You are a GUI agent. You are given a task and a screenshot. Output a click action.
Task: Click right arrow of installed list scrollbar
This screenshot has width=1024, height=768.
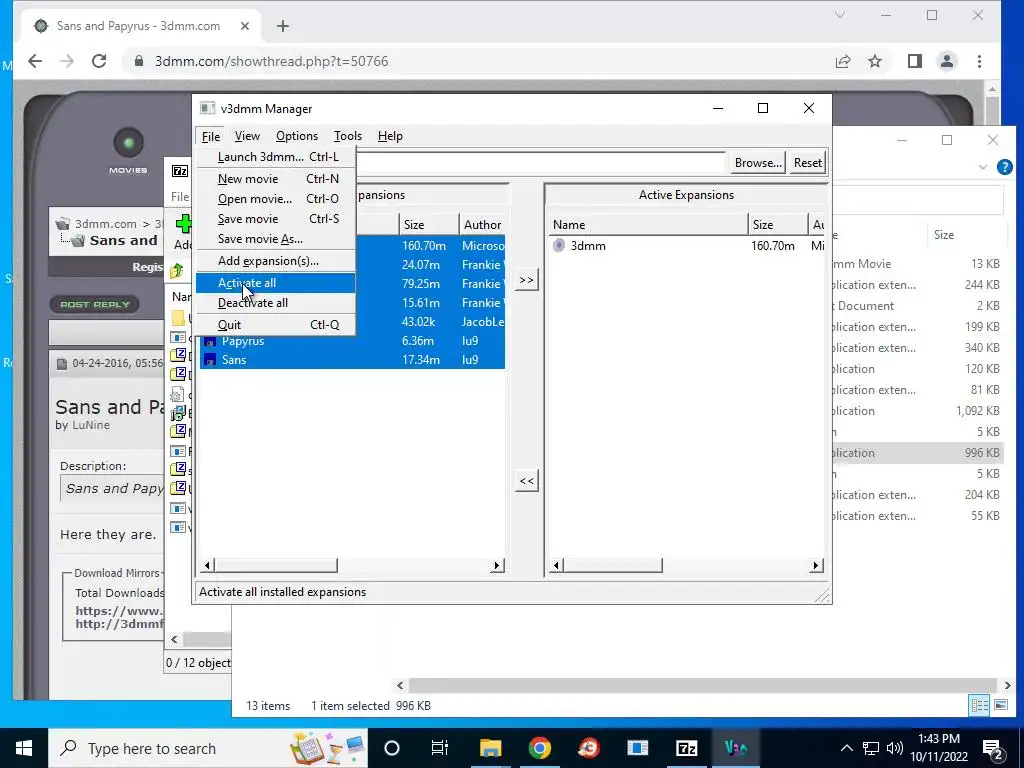click(x=497, y=566)
